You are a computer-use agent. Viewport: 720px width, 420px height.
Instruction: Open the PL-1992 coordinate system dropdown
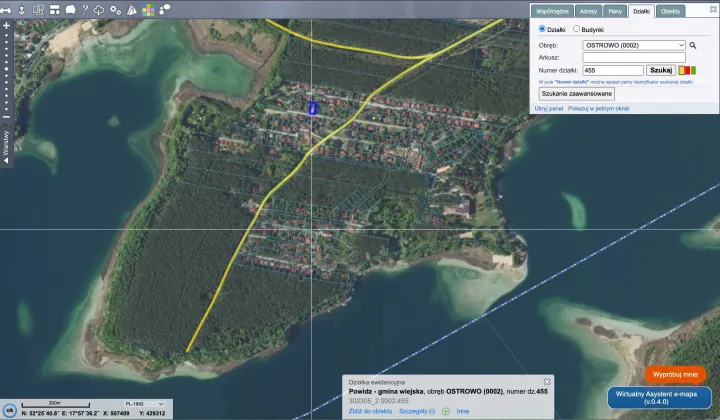(x=144, y=404)
